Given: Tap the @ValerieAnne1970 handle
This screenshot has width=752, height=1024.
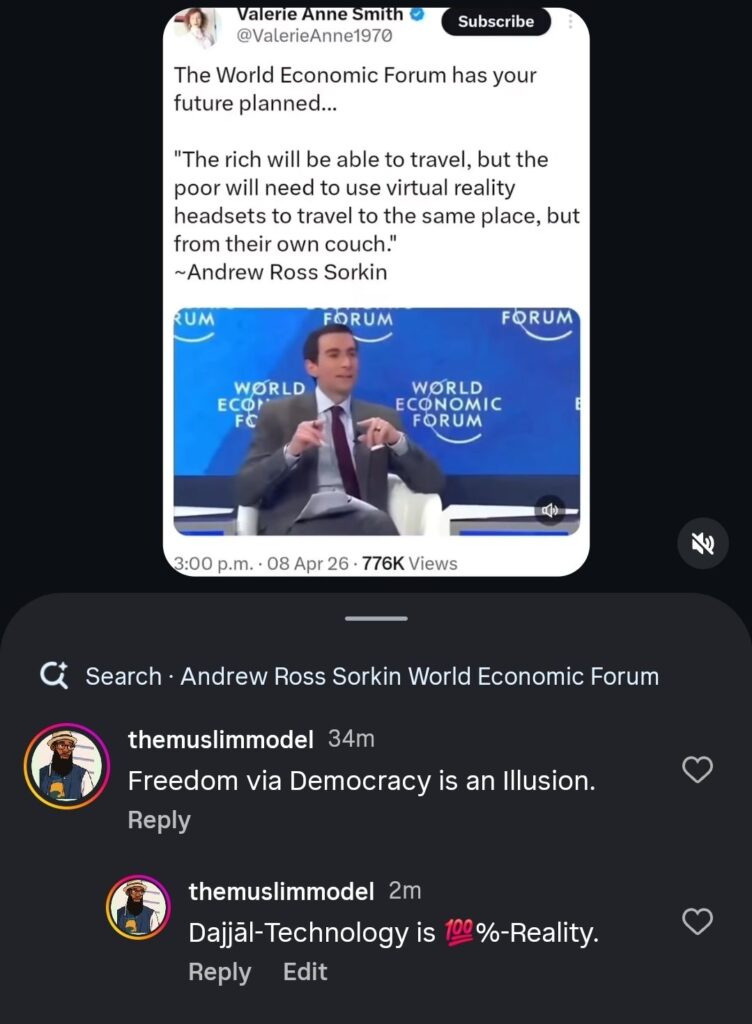Looking at the screenshot, I should [x=312, y=36].
